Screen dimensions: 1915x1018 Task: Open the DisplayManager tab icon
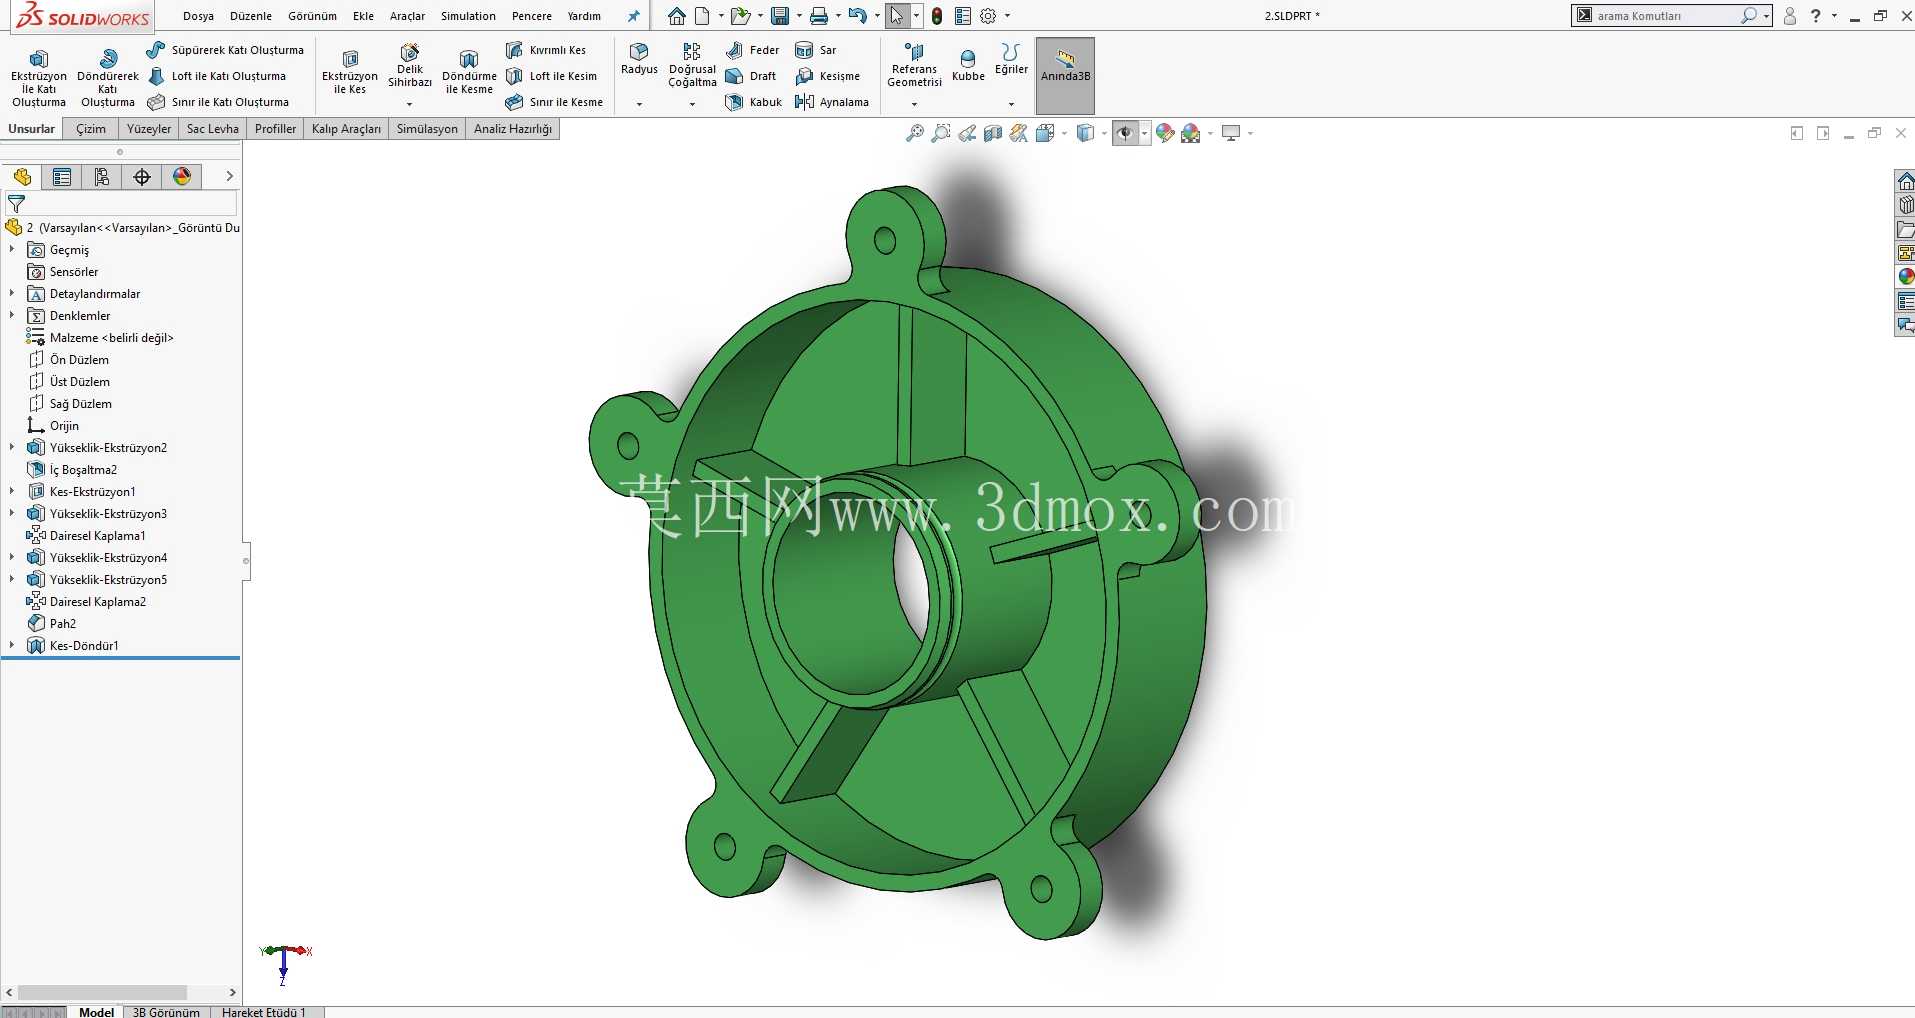point(182,177)
